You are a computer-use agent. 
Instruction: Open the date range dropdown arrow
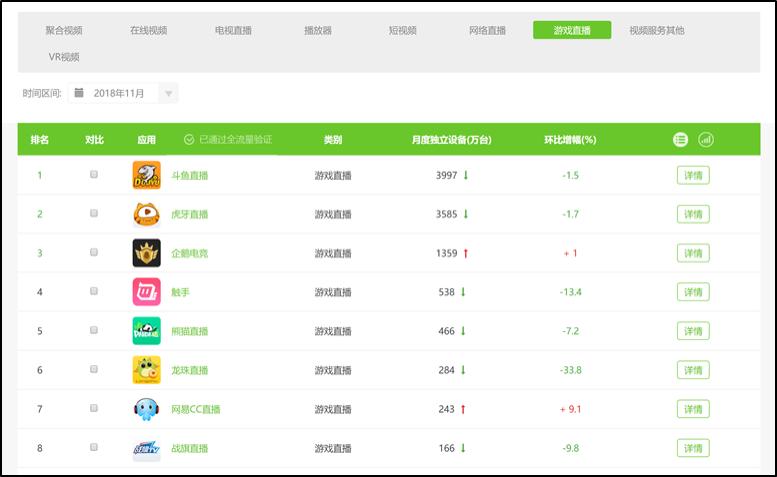point(168,93)
